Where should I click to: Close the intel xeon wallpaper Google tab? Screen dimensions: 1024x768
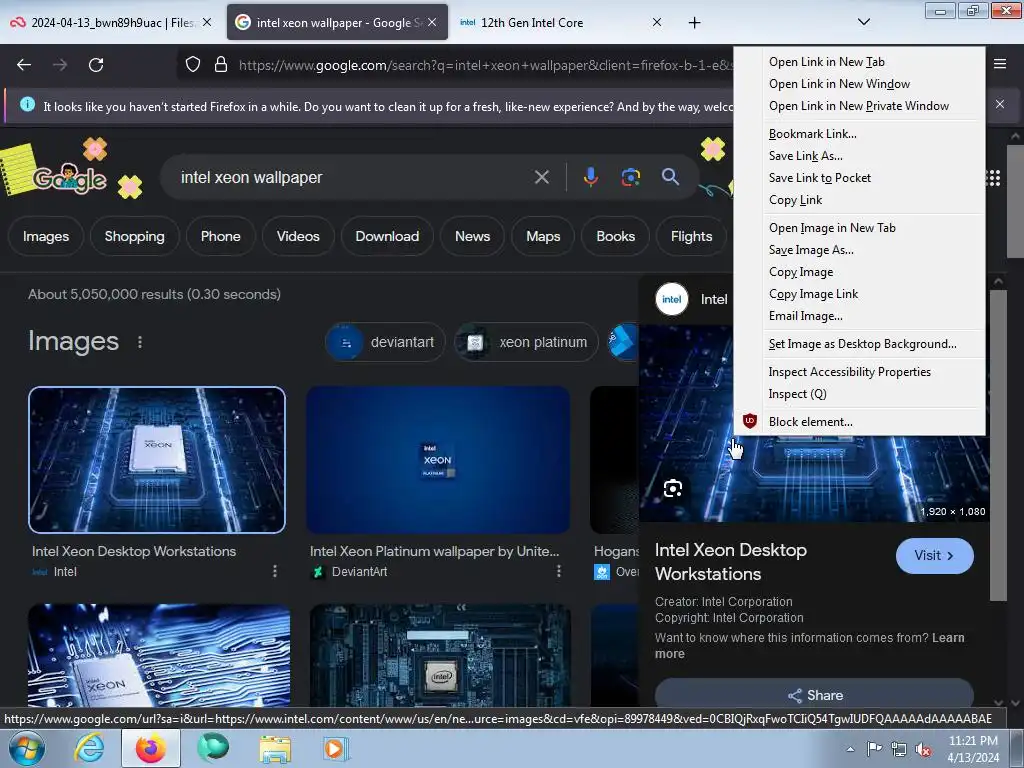coord(432,22)
